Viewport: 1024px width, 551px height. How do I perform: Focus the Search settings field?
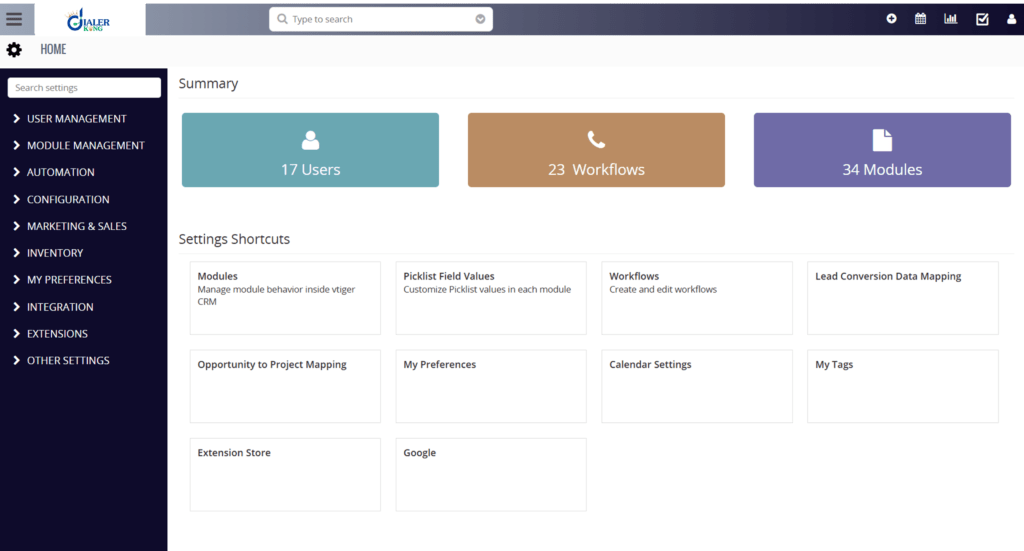point(84,88)
